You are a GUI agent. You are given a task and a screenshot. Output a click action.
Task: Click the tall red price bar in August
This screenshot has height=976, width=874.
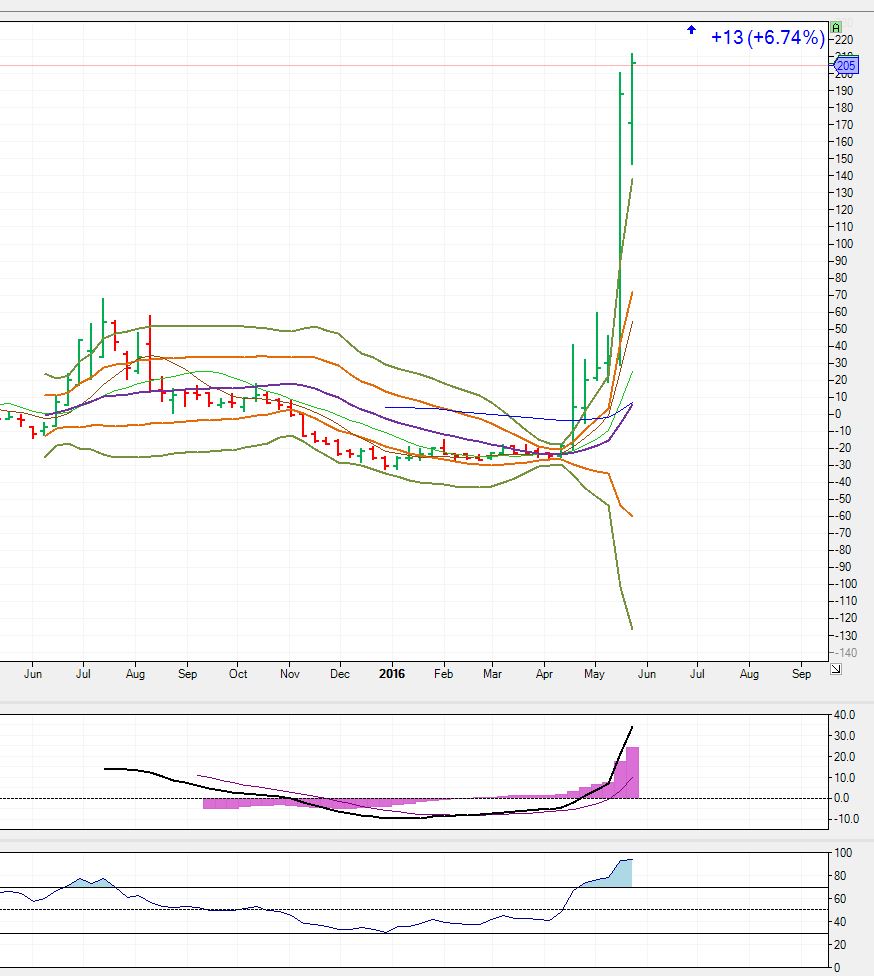tap(150, 350)
